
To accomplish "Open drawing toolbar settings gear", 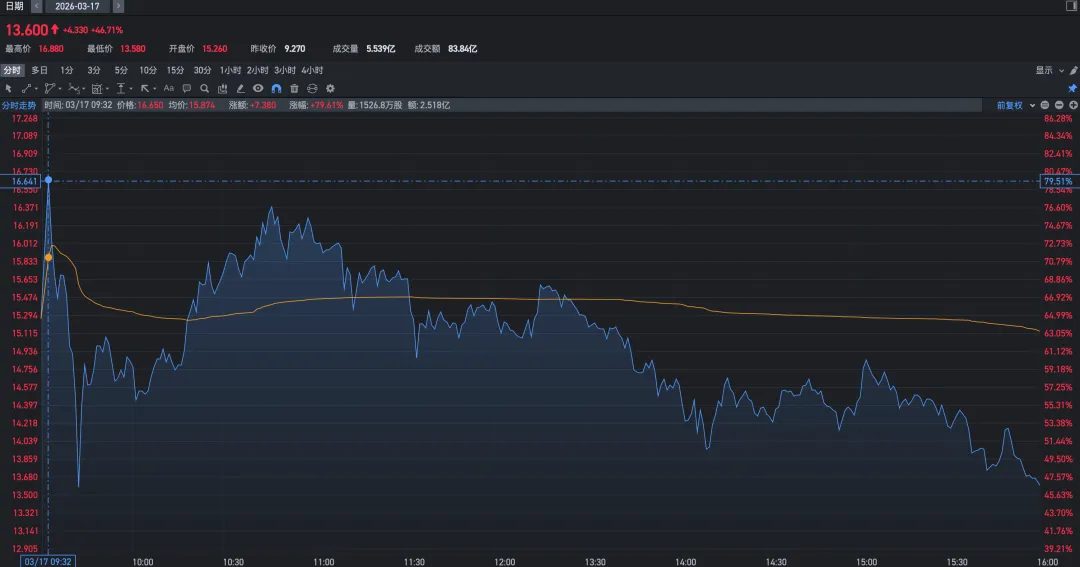I will [x=330, y=88].
